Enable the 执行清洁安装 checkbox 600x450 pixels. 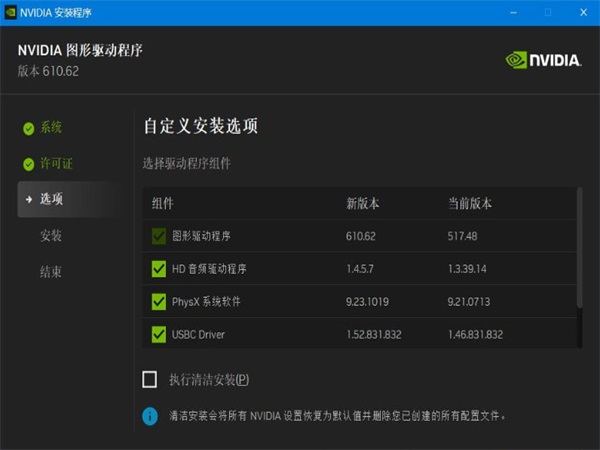tap(150, 379)
